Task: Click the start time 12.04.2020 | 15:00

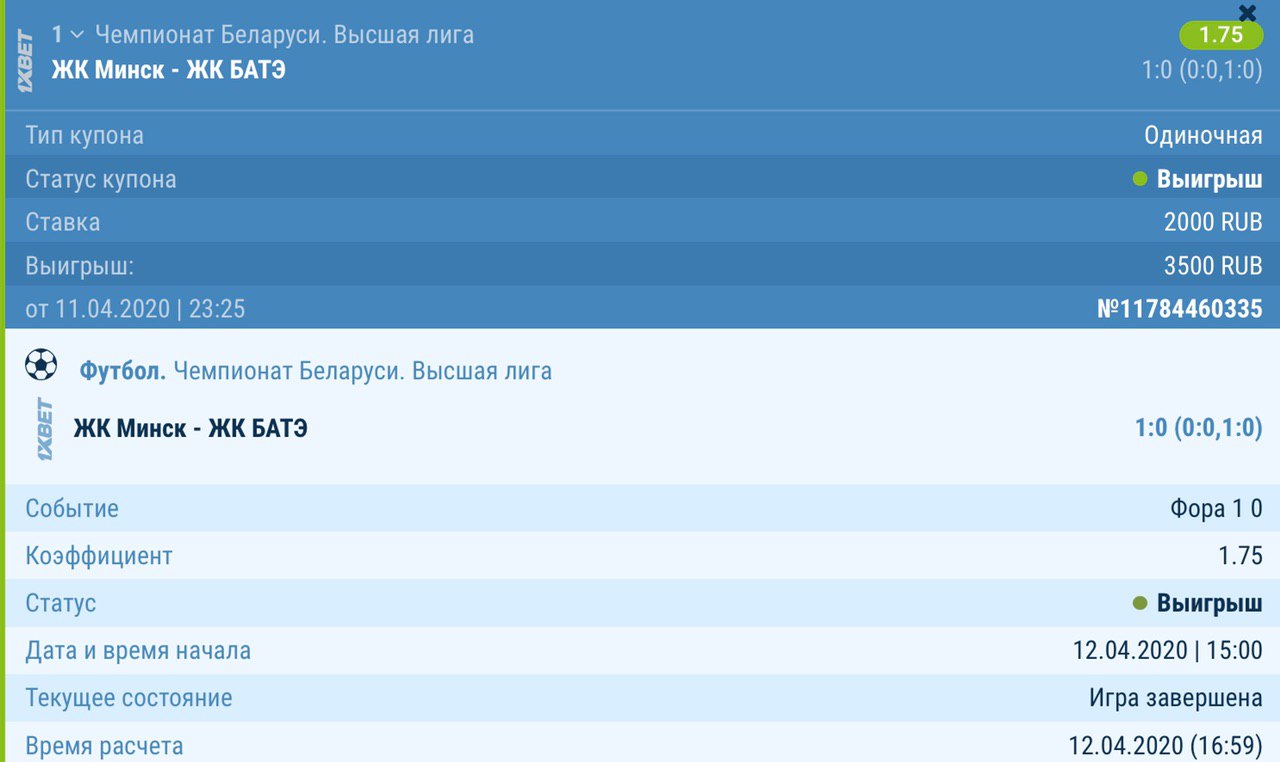Action: coord(1168,651)
